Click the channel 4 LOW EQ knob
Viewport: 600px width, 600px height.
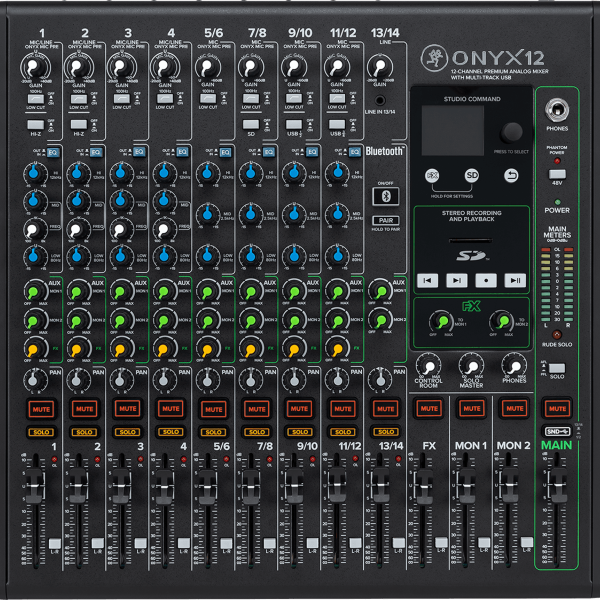point(165,255)
